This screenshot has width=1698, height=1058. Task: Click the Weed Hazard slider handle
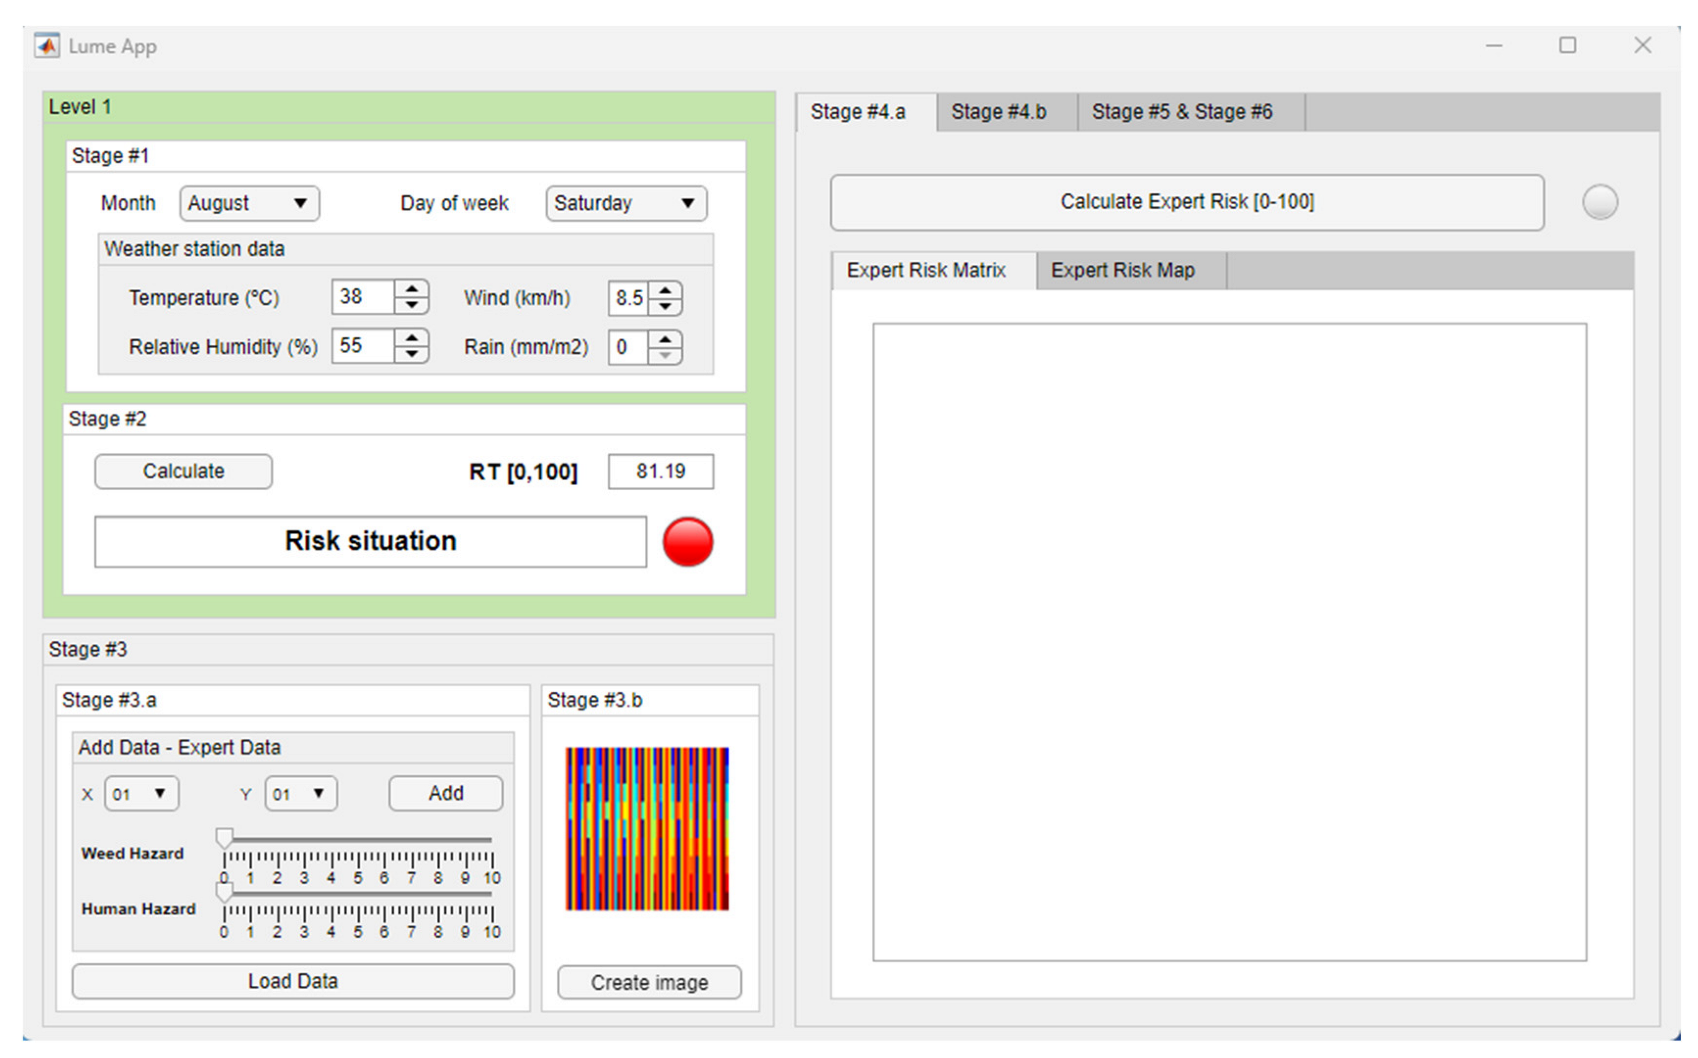tap(225, 838)
